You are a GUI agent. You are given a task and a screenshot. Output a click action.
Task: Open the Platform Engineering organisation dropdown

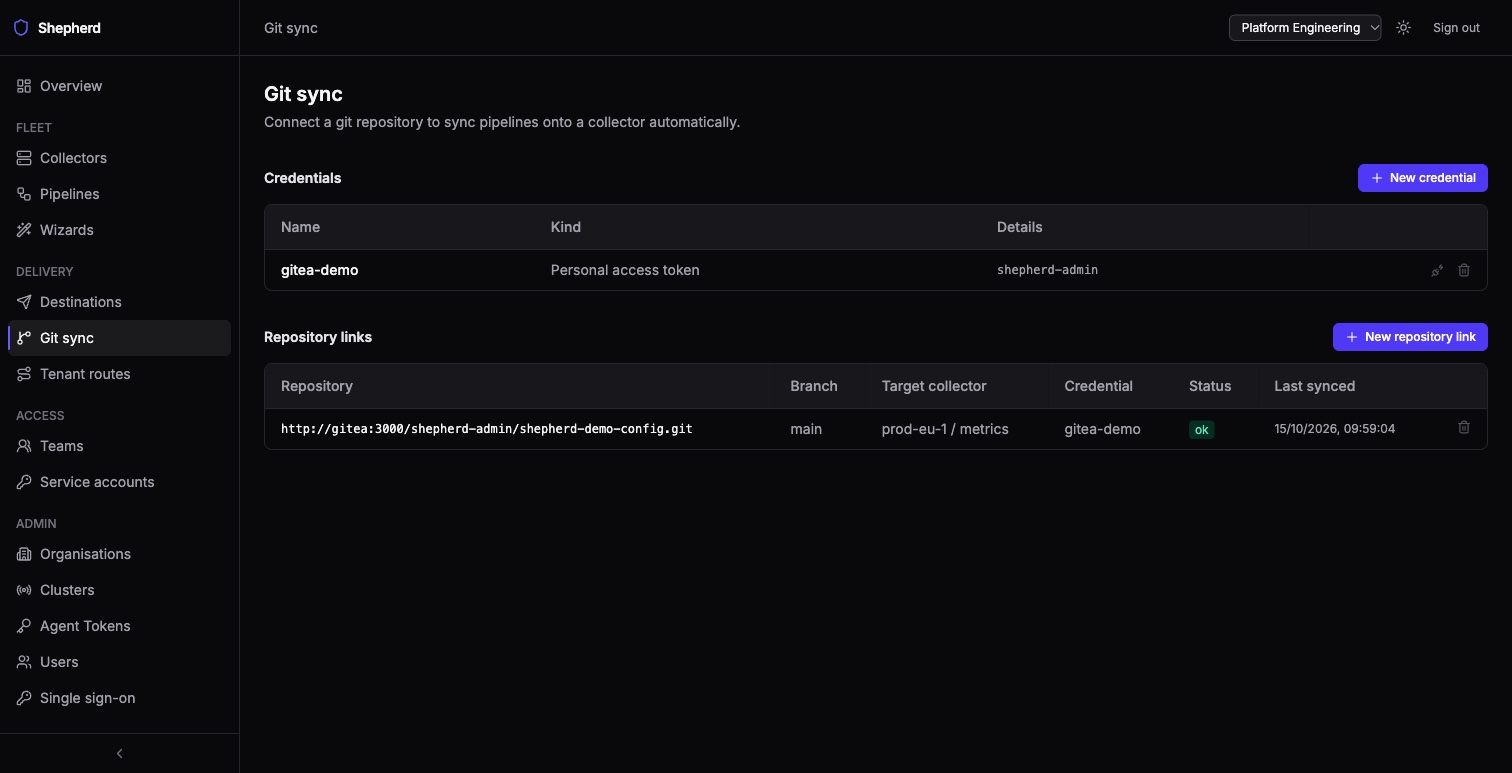[1305, 28]
